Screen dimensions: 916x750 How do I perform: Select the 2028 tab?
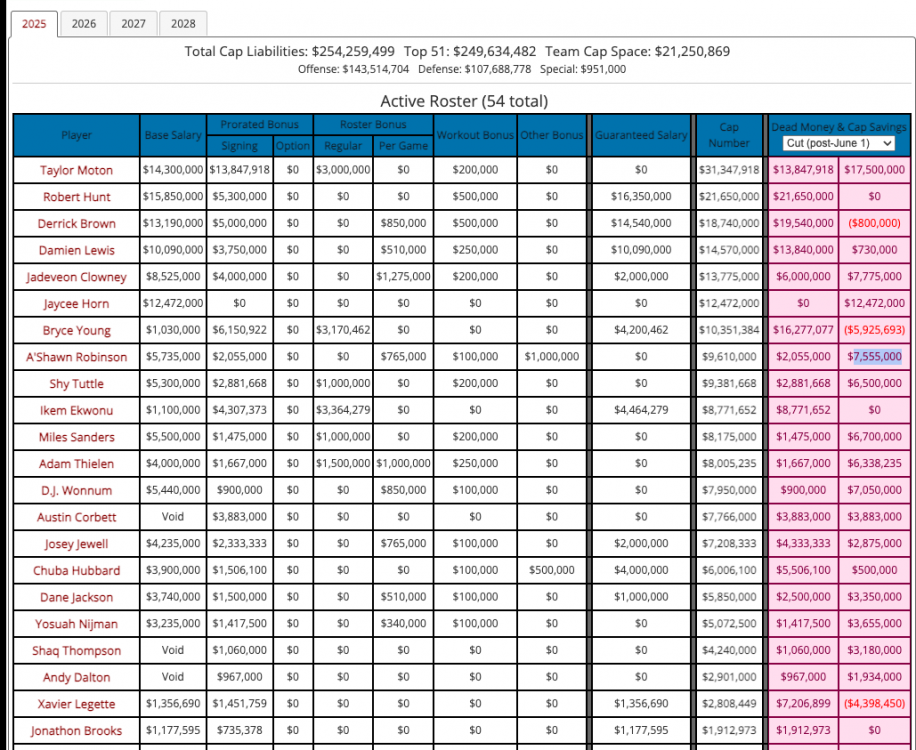click(x=183, y=23)
